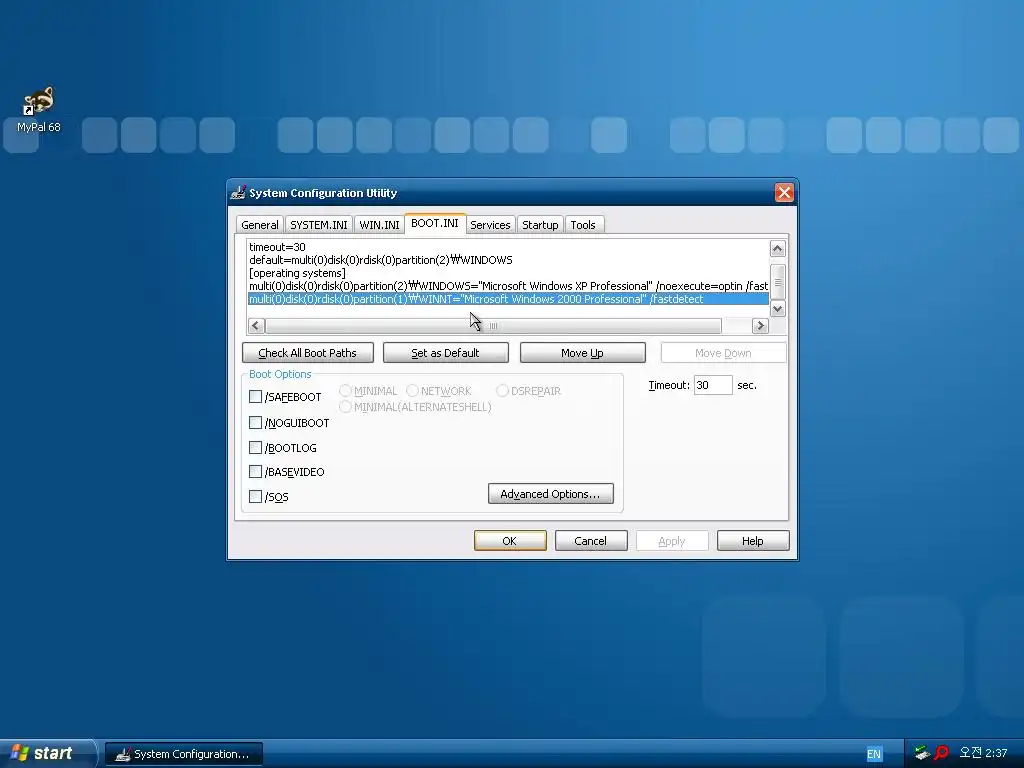Click the Move Up button
Viewport: 1024px width, 768px height.
(x=583, y=353)
